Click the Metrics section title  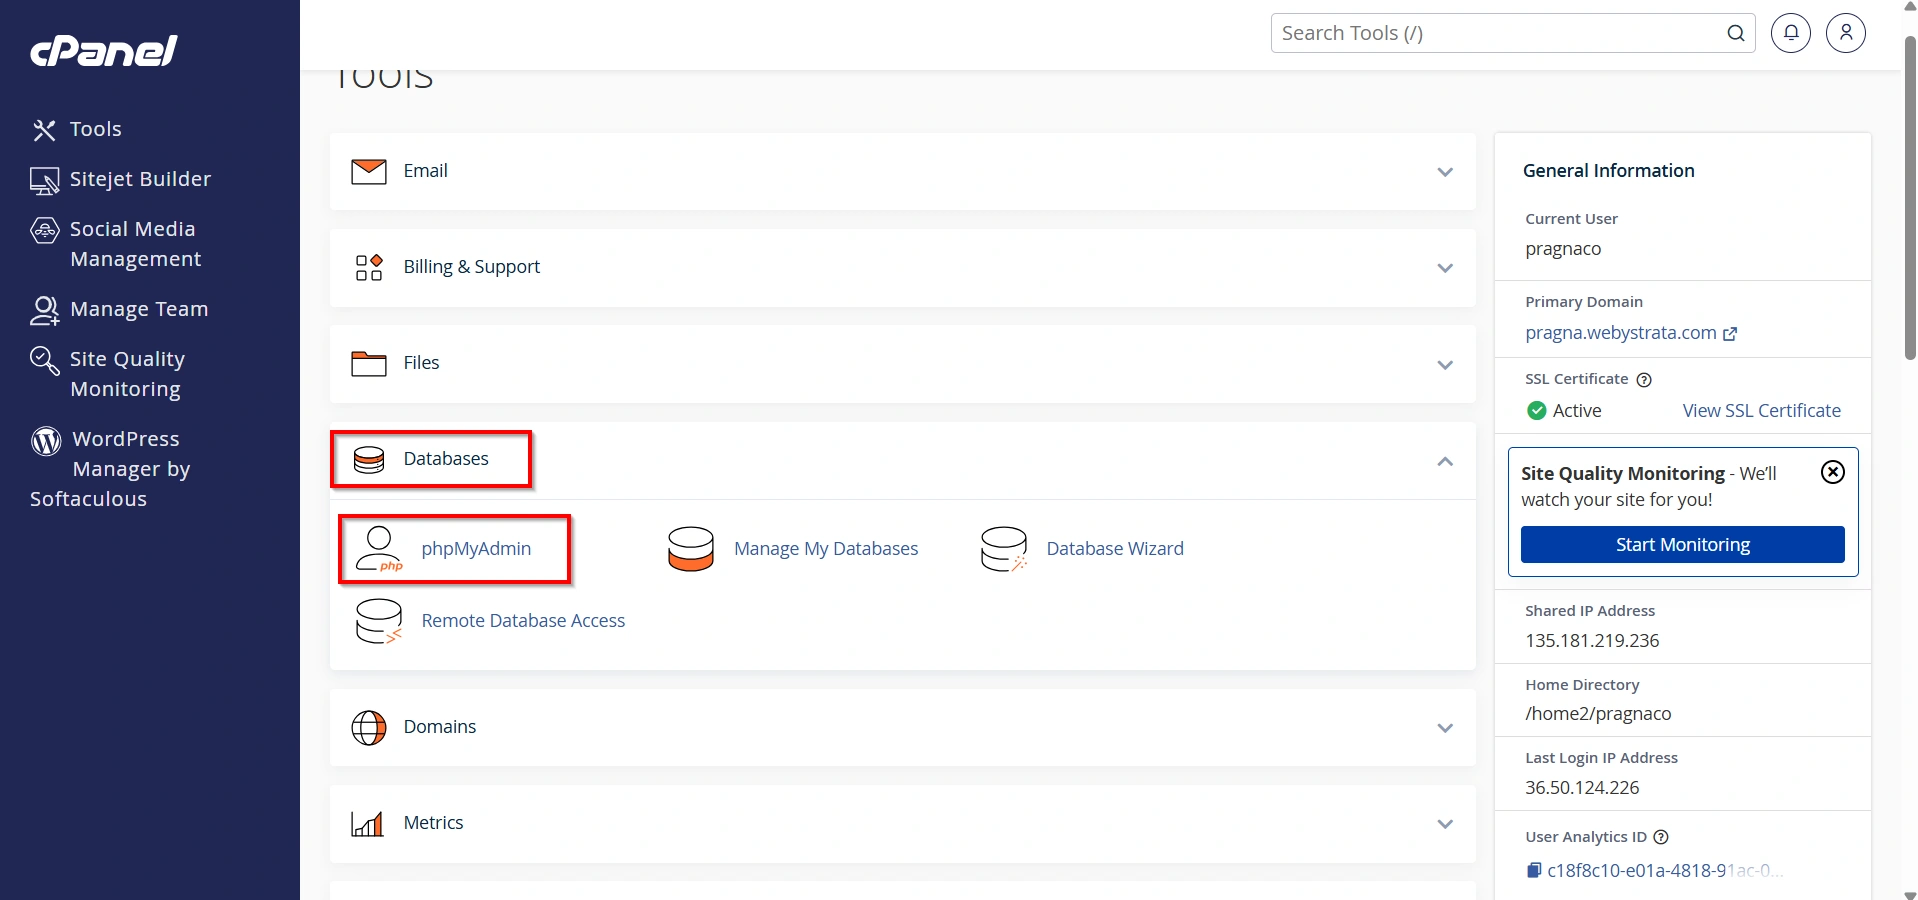coord(434,823)
